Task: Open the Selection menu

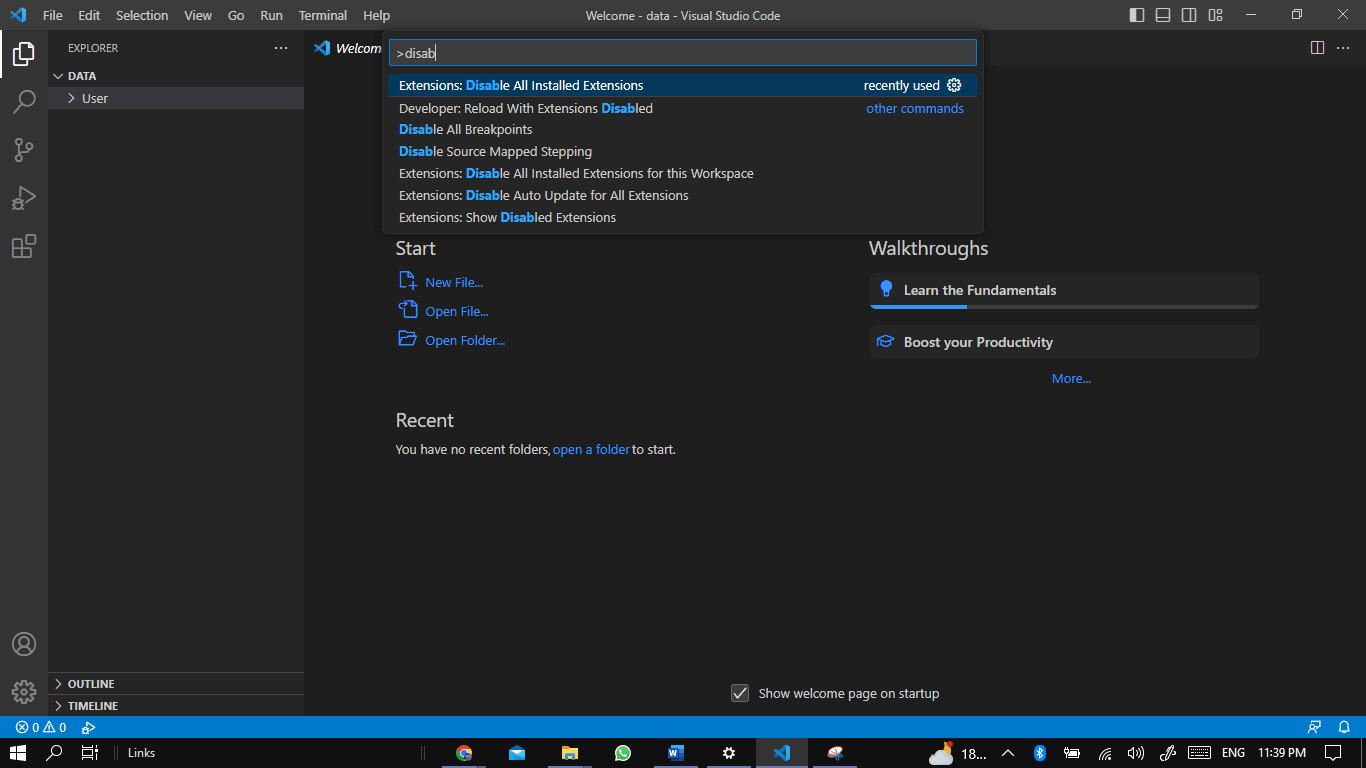Action: pos(142,15)
